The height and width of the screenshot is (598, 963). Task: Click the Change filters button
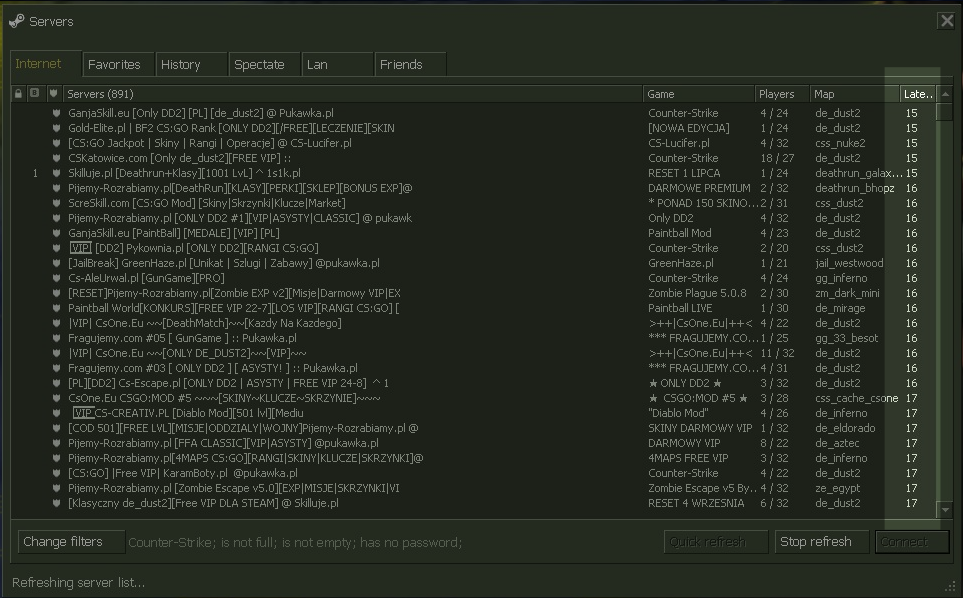[71, 542]
